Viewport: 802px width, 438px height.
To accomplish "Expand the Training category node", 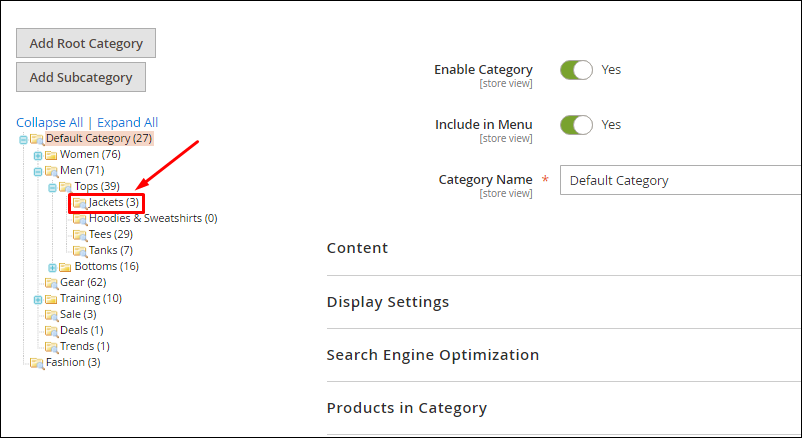I will [x=38, y=299].
